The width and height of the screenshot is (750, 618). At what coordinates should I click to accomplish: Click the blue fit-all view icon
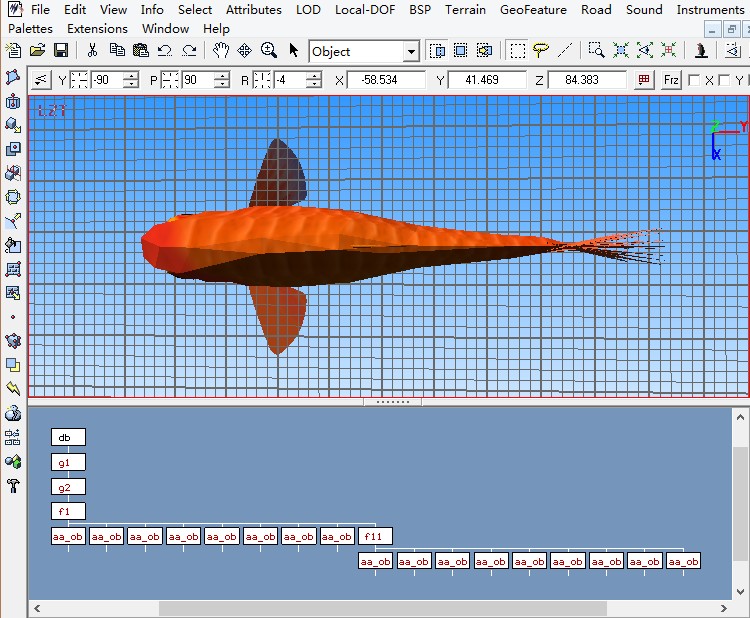(621, 50)
